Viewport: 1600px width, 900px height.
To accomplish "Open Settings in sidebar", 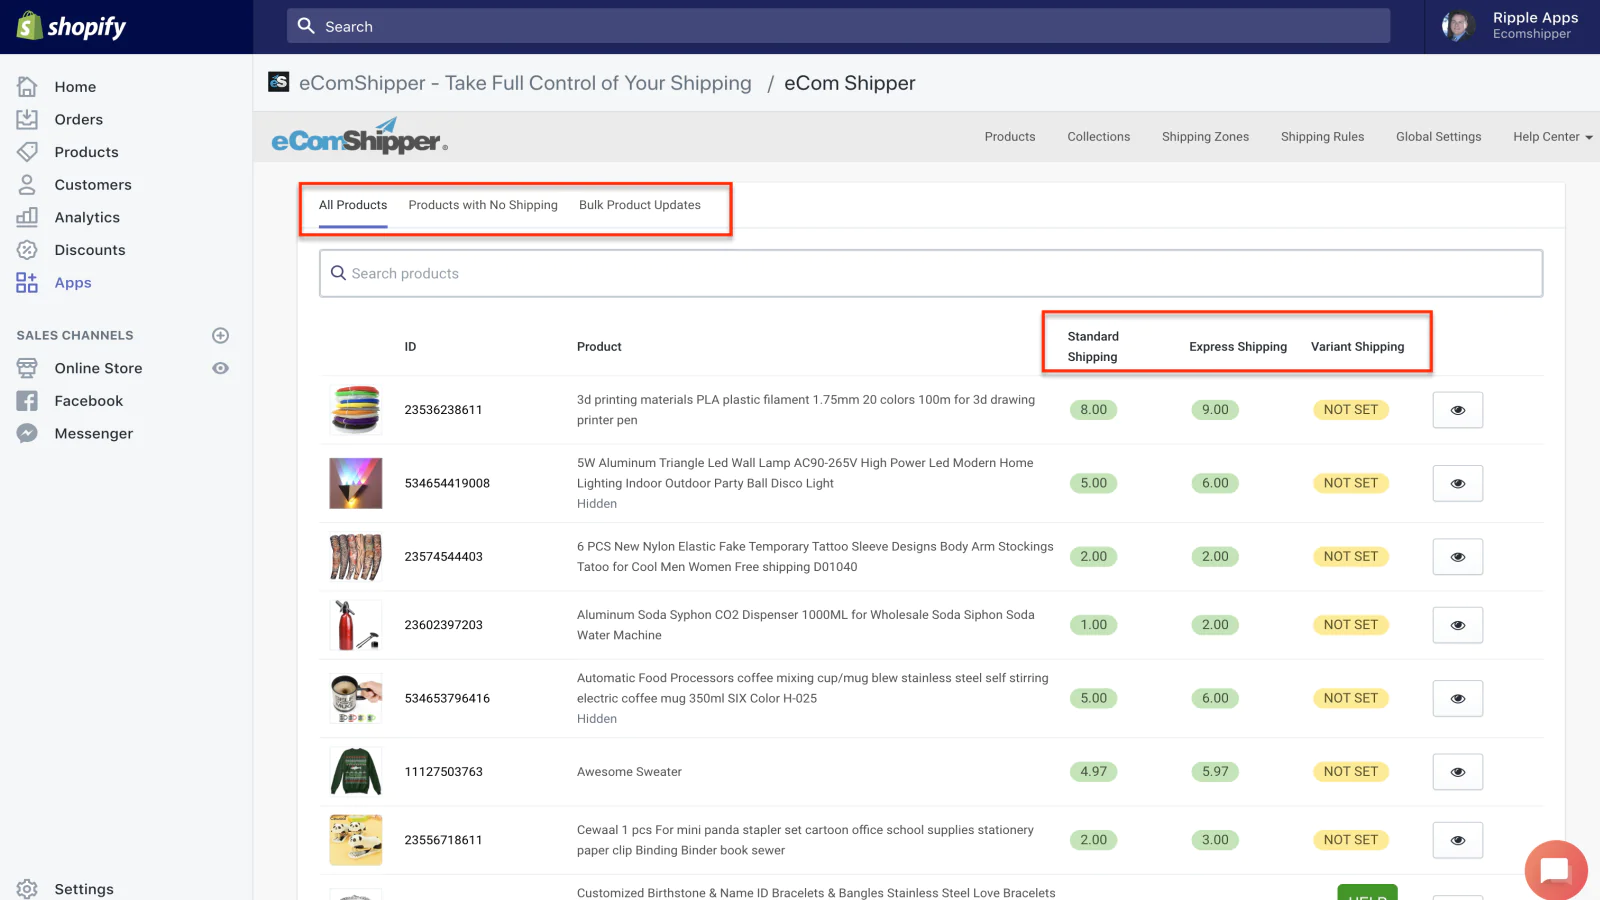I will [84, 889].
